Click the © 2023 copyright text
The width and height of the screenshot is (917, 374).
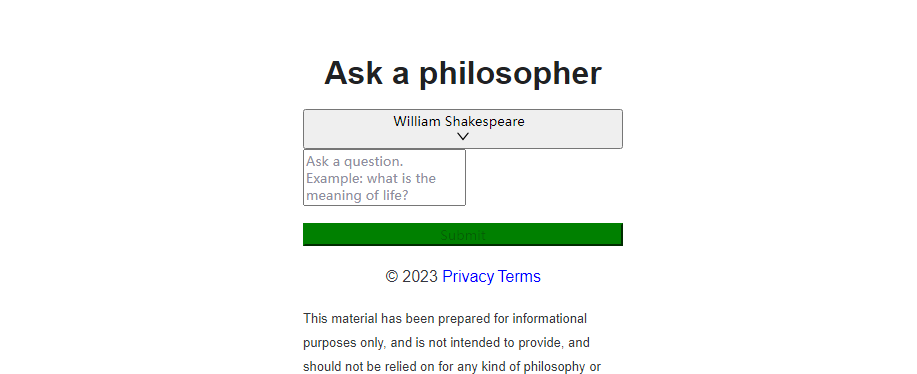411,276
